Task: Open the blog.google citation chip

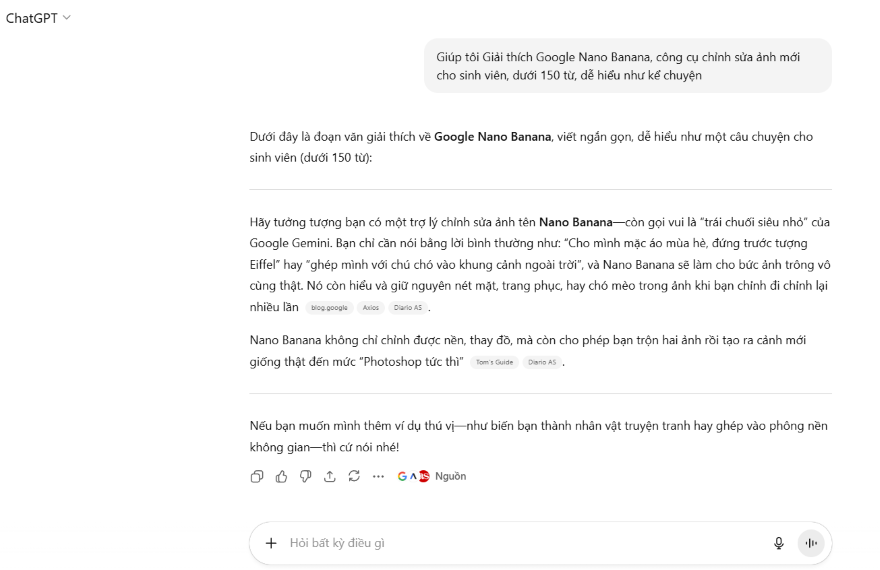Action: 329,308
